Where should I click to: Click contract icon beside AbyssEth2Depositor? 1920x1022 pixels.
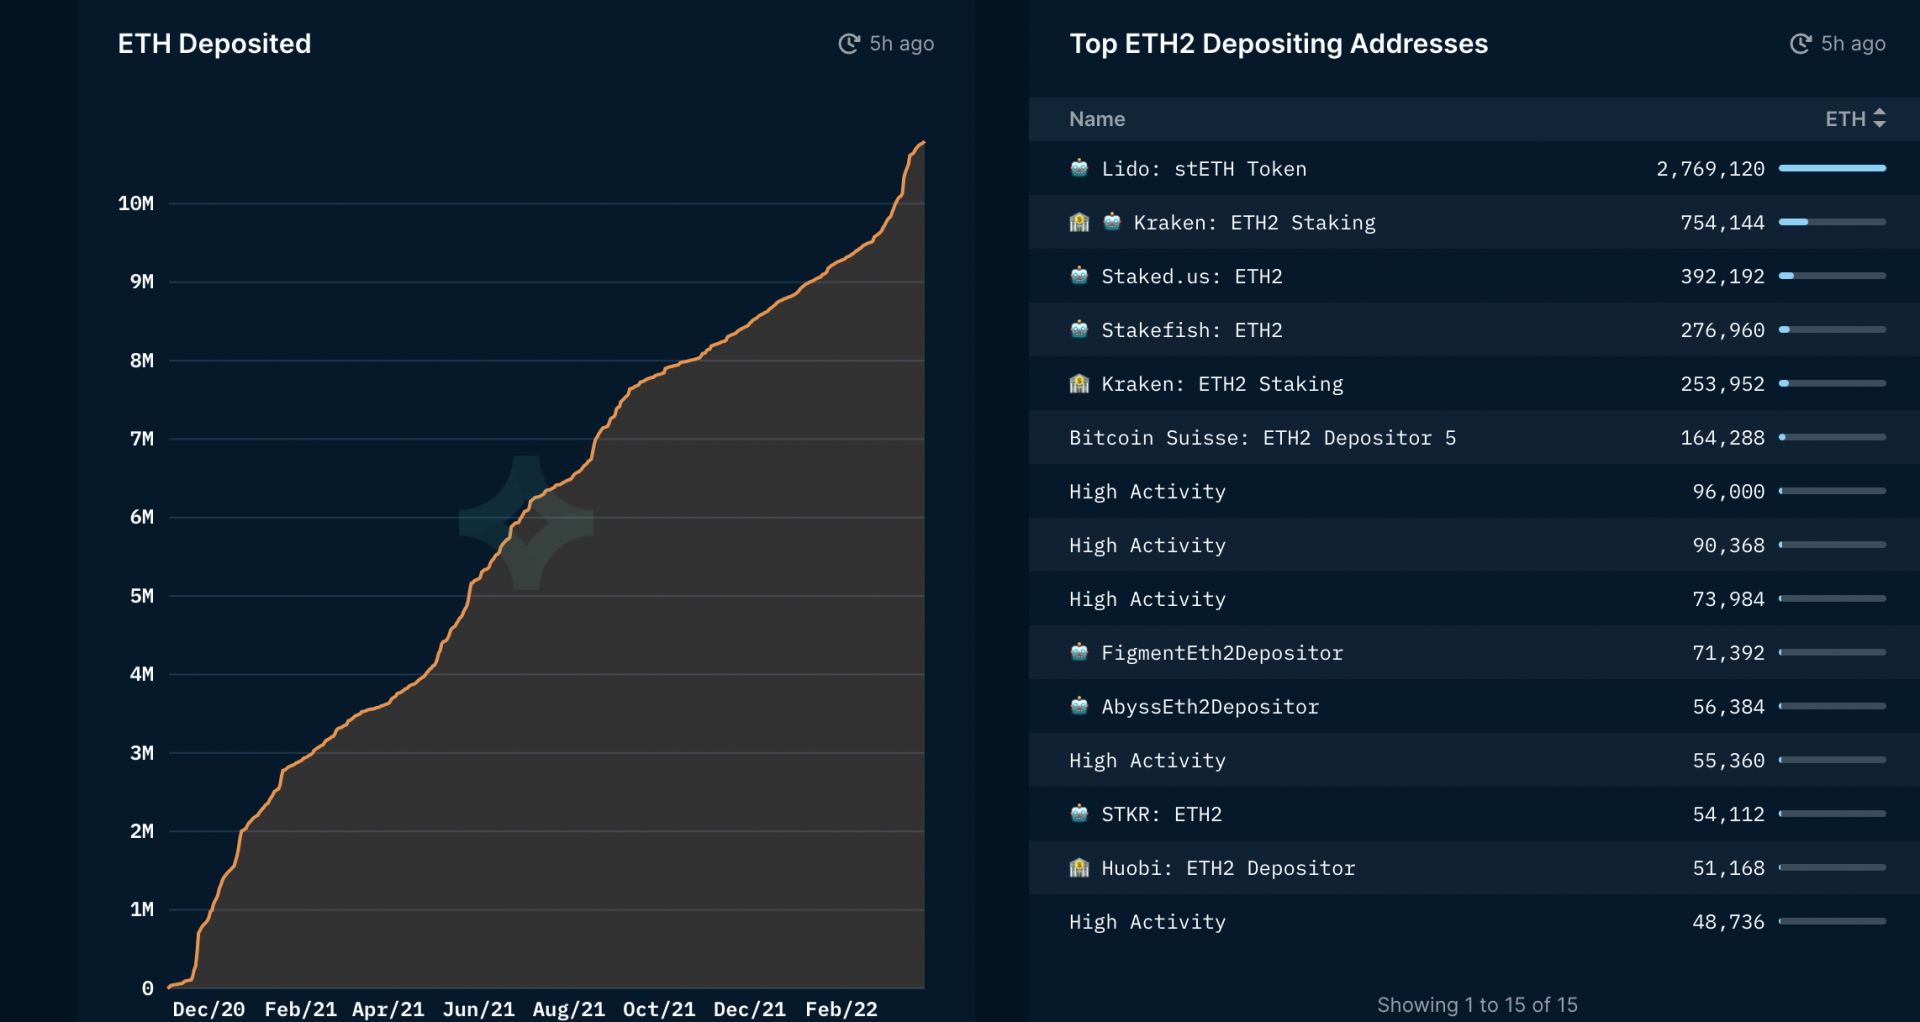pos(1079,707)
